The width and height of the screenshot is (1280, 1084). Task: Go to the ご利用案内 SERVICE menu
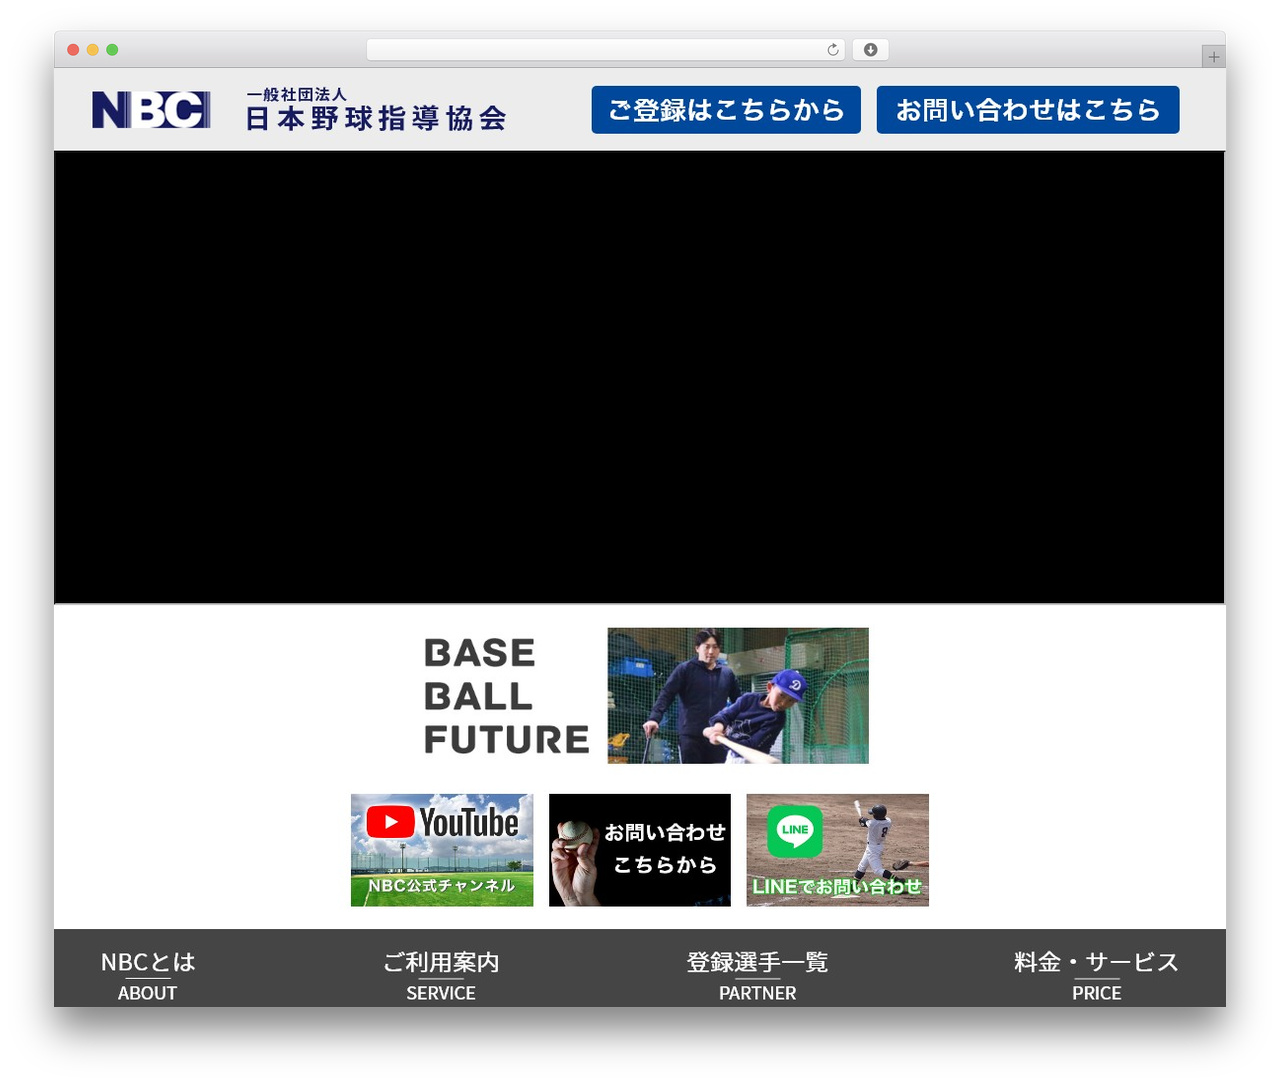(x=441, y=975)
